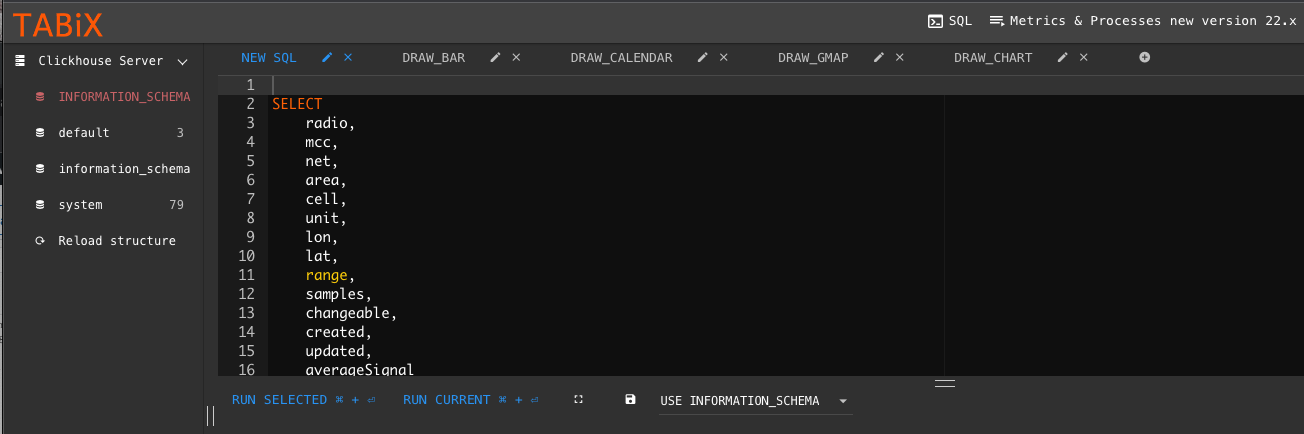Close the DRAW_CHART tab
The height and width of the screenshot is (434, 1304).
(1084, 58)
